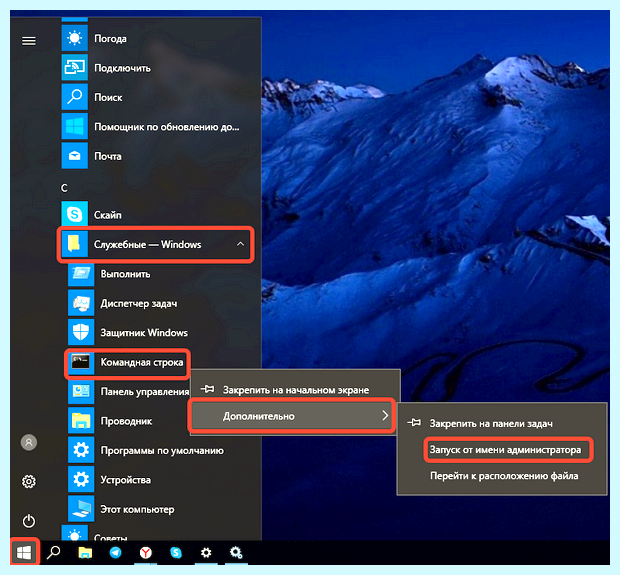Click the Диспетчер задач label

[139, 303]
